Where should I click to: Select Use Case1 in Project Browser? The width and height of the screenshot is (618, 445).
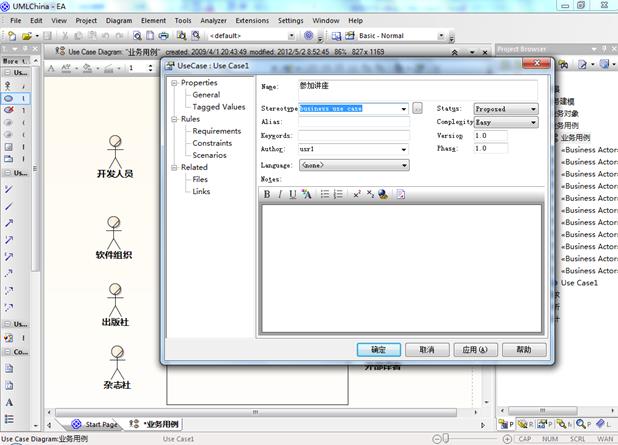point(579,283)
